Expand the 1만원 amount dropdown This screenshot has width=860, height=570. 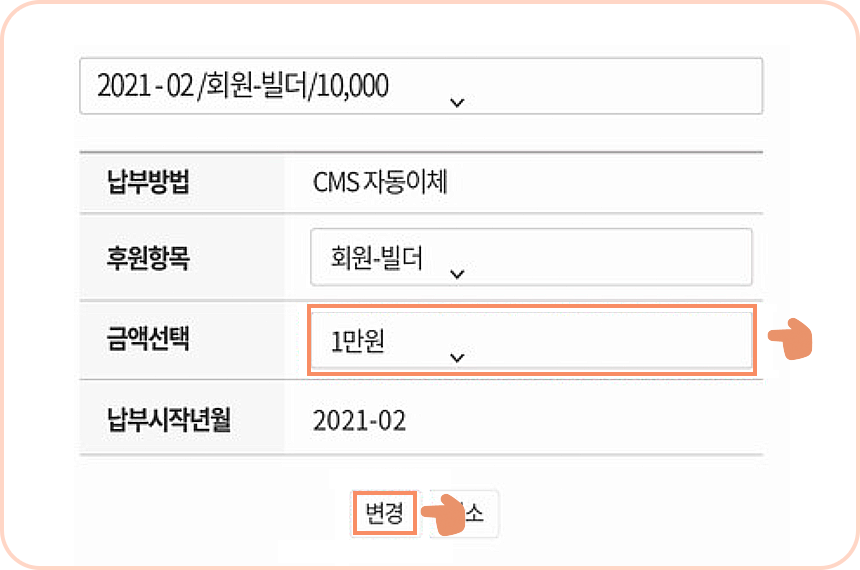(531, 340)
